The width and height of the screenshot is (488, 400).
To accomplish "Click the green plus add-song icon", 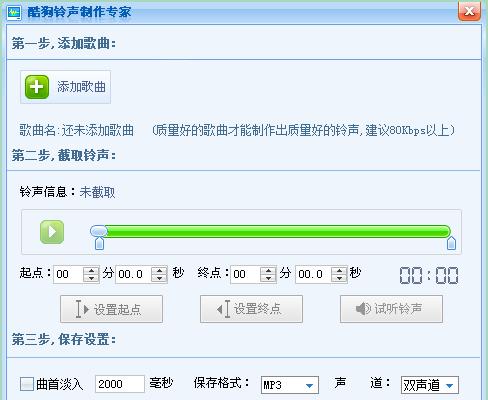I will 37,87.
